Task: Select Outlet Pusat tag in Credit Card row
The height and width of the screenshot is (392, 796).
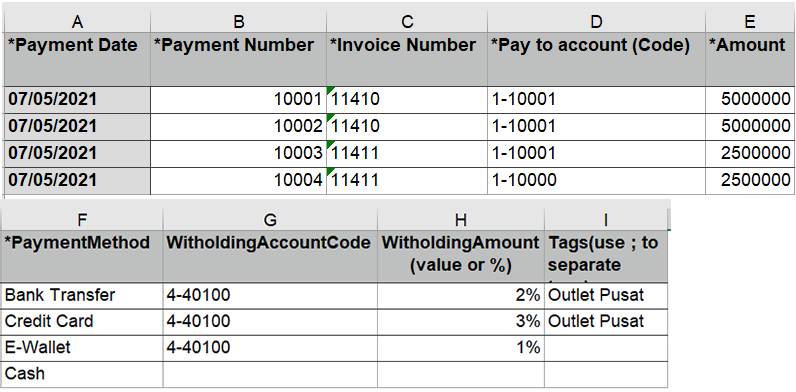Action: click(x=606, y=321)
